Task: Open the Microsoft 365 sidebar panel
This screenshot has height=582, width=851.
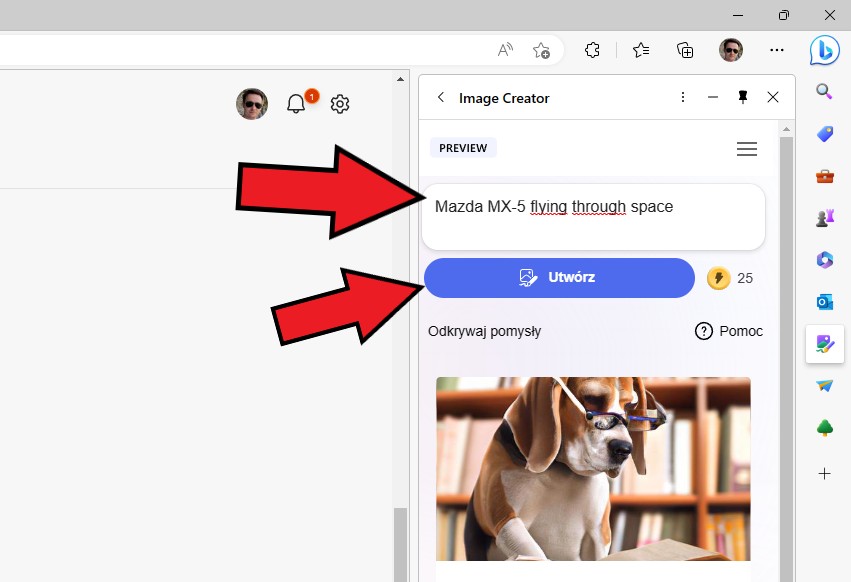Action: [824, 259]
